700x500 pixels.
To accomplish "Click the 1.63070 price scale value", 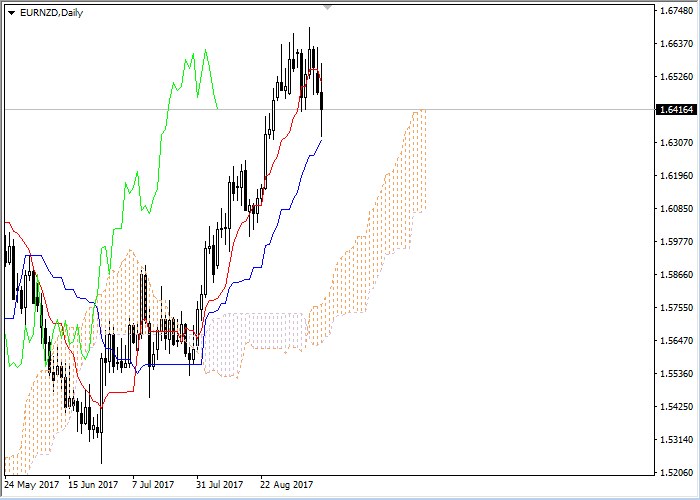I will coord(676,142).
